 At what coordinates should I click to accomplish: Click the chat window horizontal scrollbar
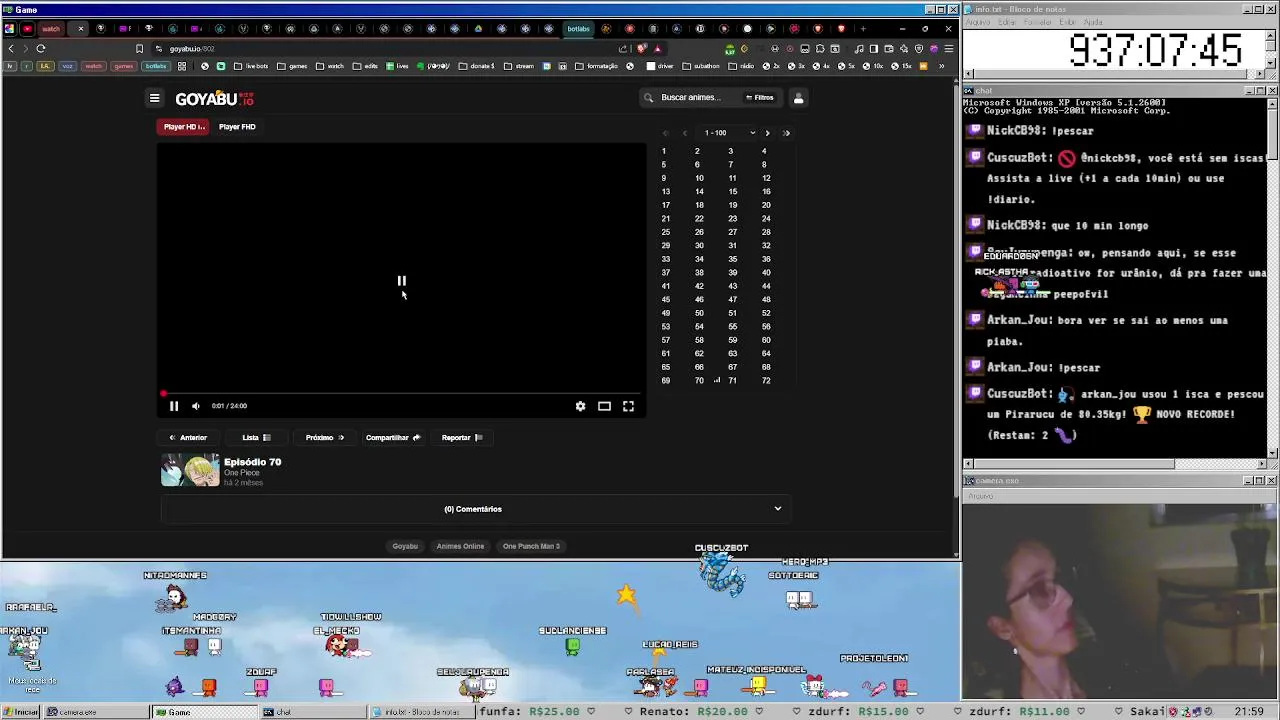1115,464
